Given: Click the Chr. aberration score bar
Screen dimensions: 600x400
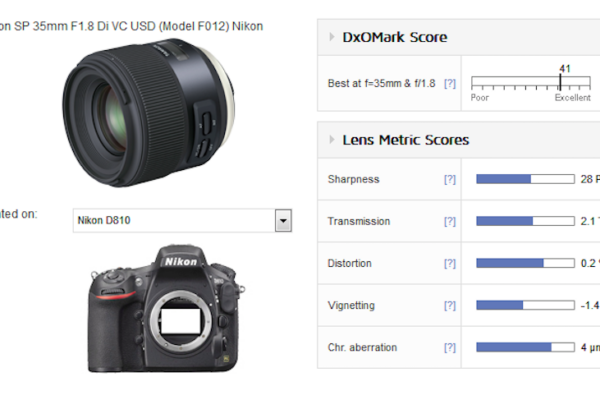Looking at the screenshot, I should (x=525, y=347).
